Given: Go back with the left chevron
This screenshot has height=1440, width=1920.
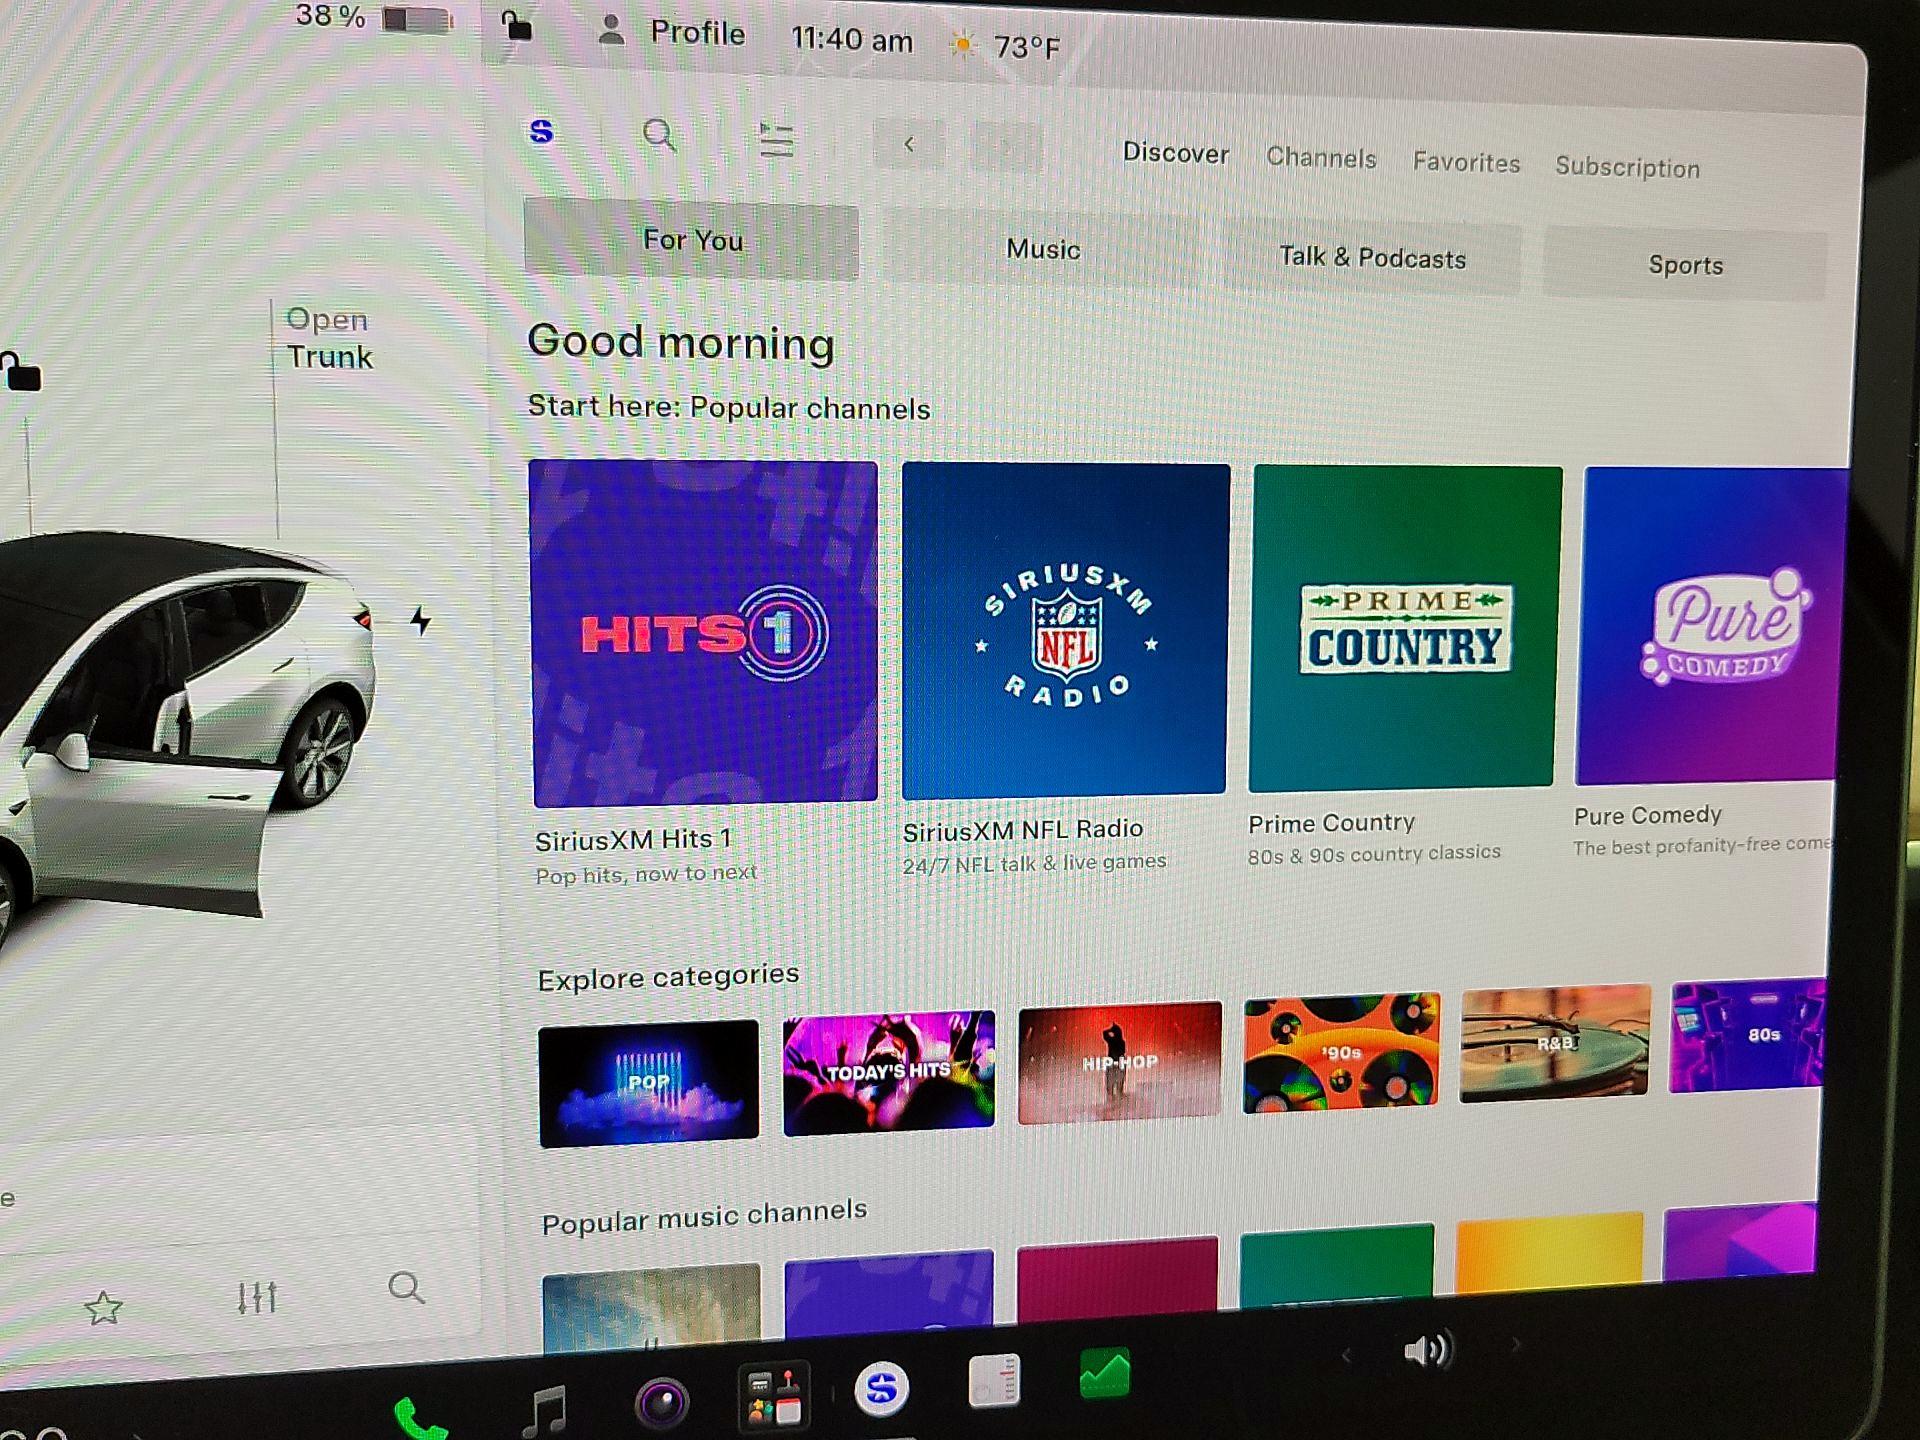Looking at the screenshot, I should pos(908,144).
